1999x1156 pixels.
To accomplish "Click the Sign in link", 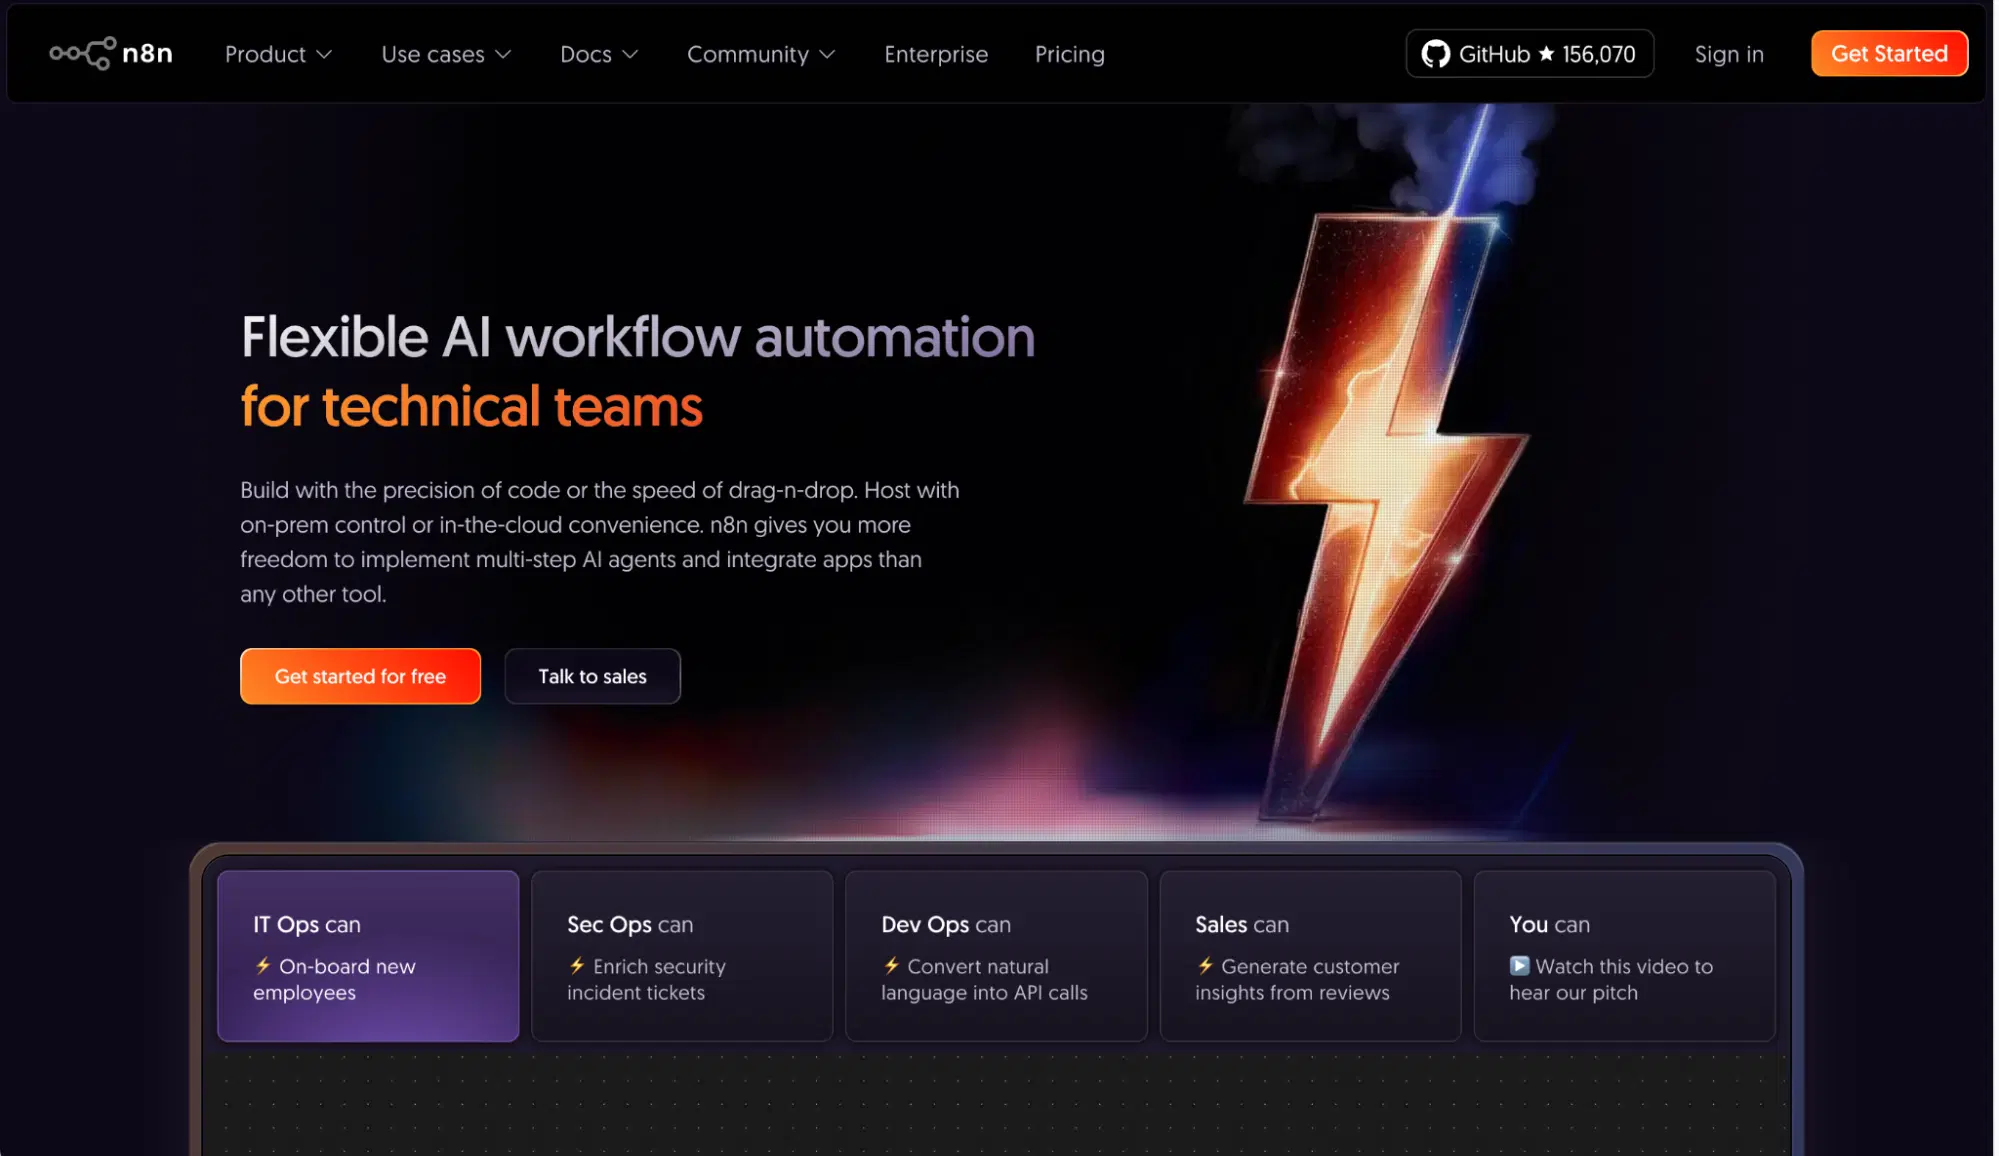I will [x=1729, y=54].
